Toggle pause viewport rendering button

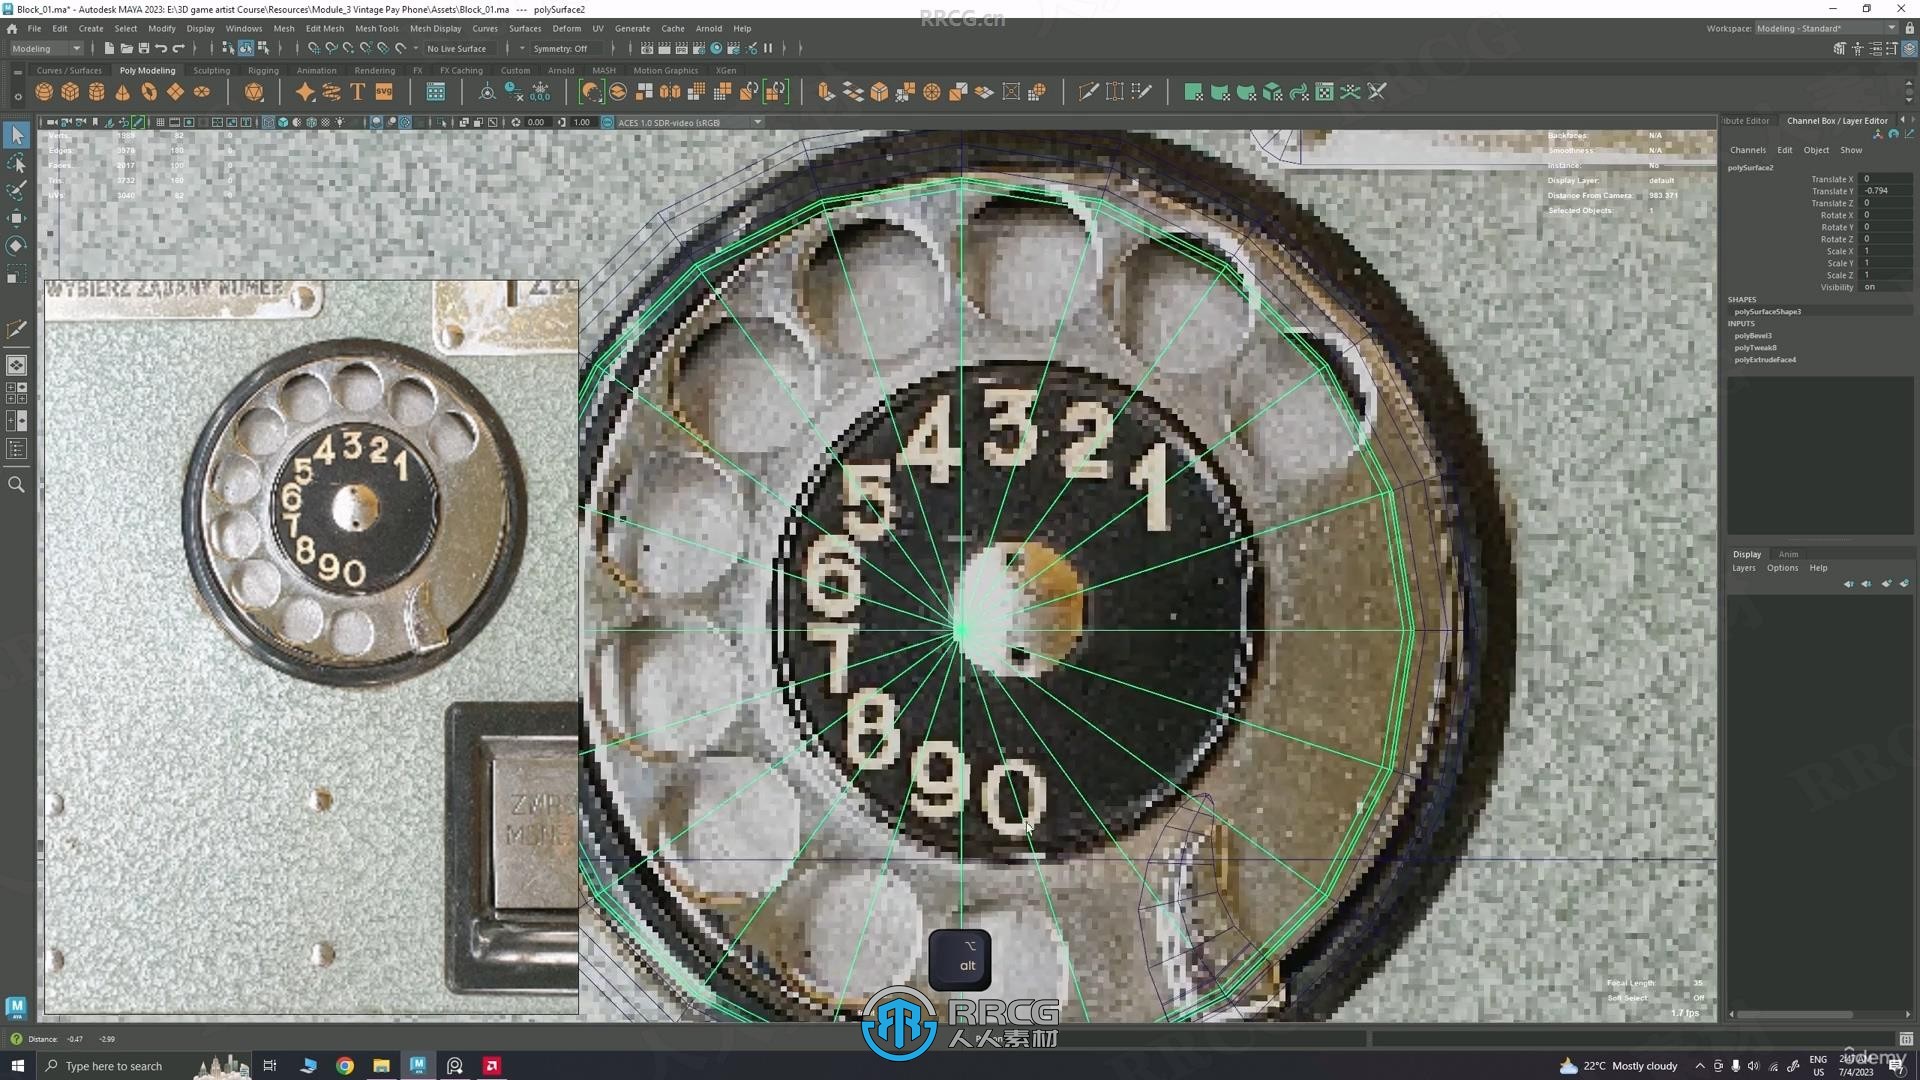pos(768,48)
